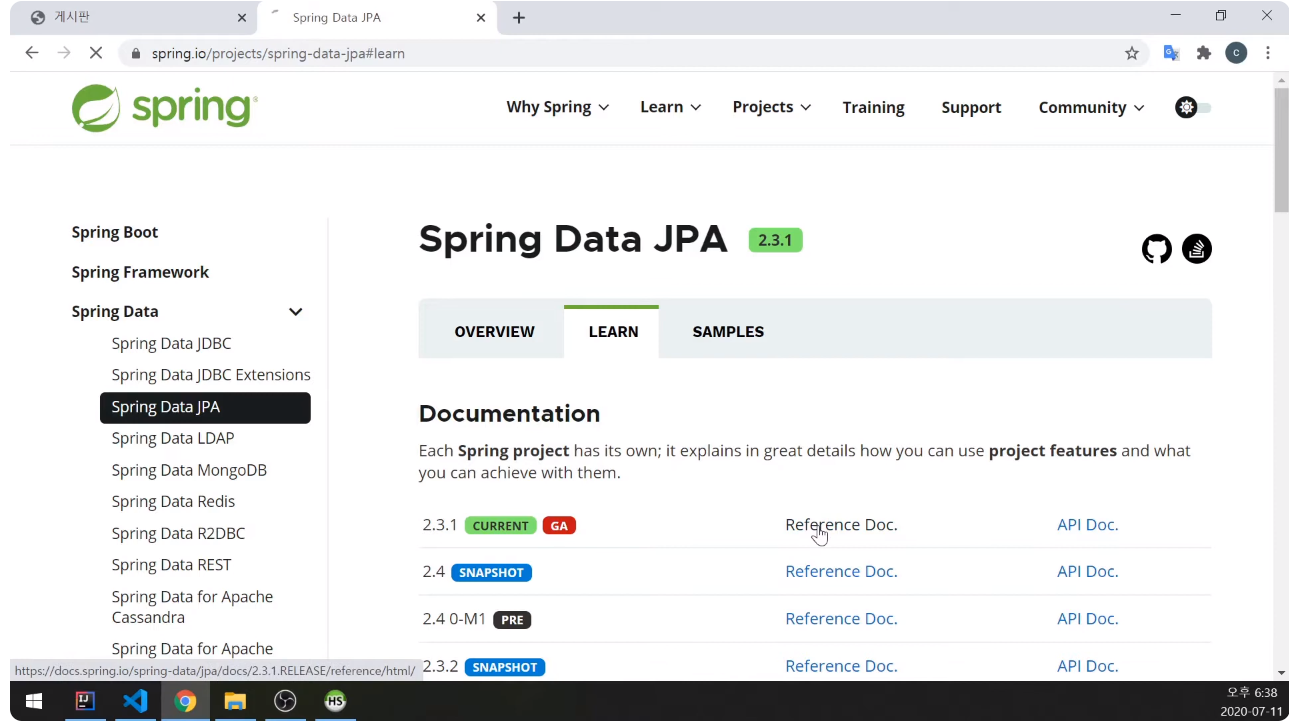Expand the Community navigation menu
The height and width of the screenshot is (722, 1289).
[1092, 107]
